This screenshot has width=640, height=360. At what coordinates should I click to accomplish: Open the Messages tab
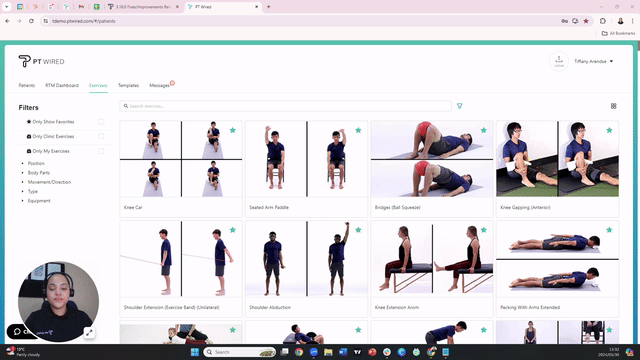click(160, 85)
